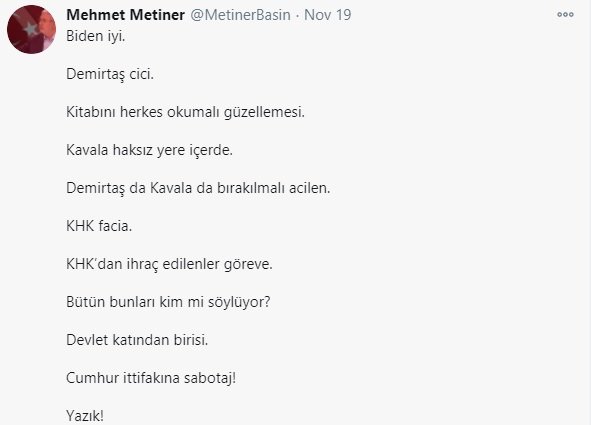Viewport: 591px width, 425px height.
Task: Click the line "KHK facia."
Action: 99,226
